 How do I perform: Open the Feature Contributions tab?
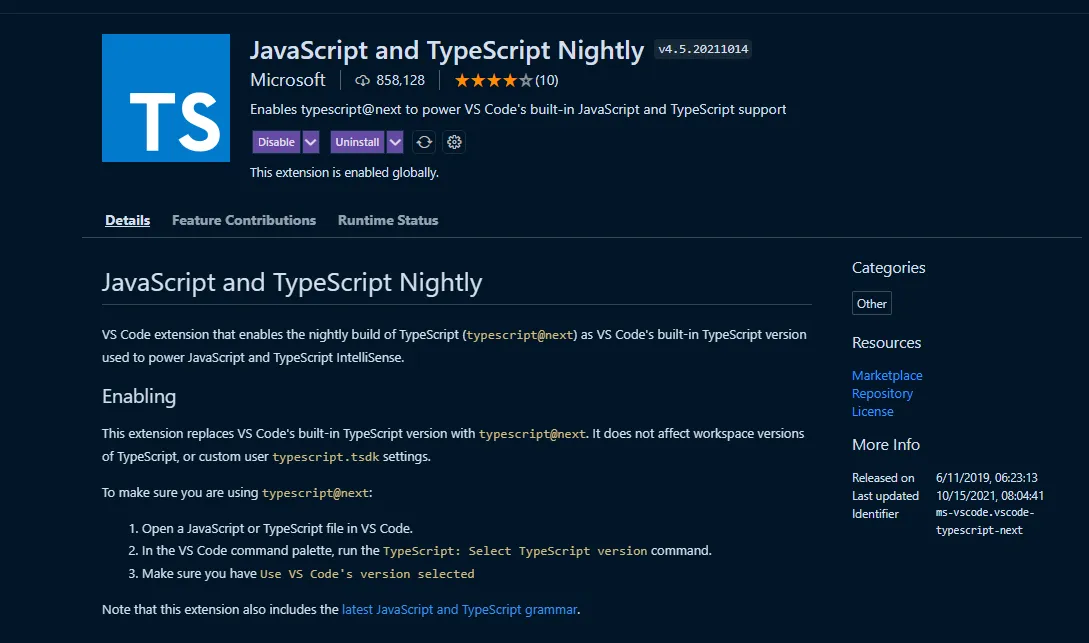[244, 220]
